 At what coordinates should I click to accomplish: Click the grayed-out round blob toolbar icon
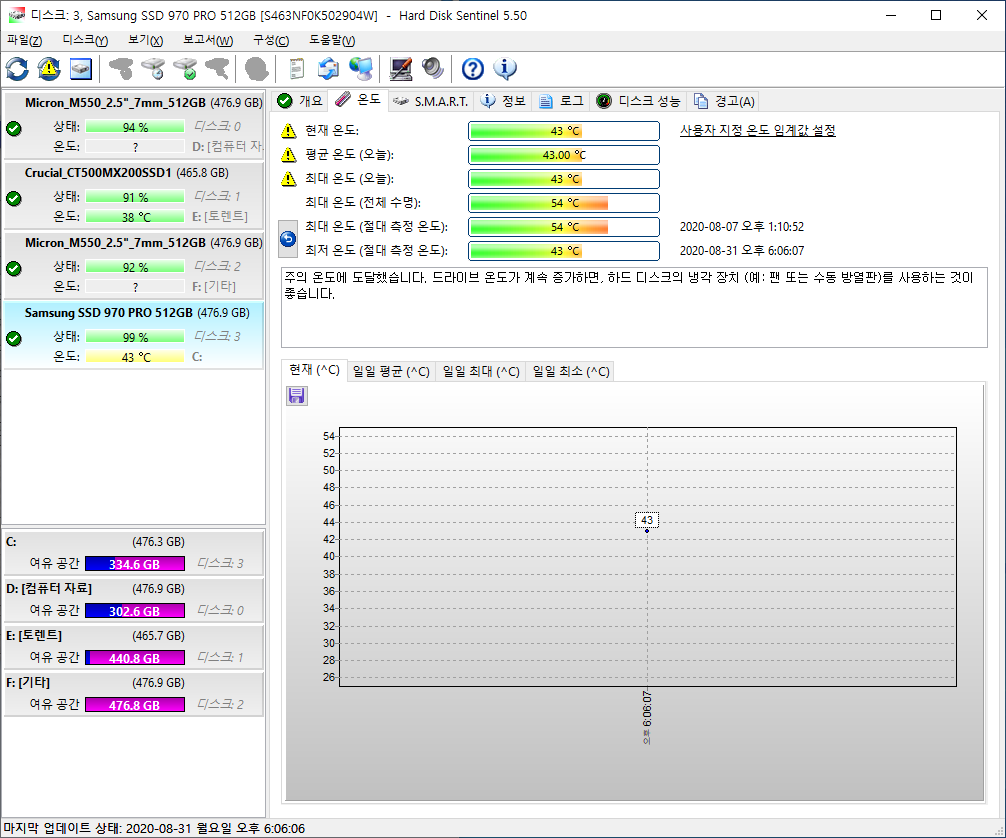(x=257, y=69)
